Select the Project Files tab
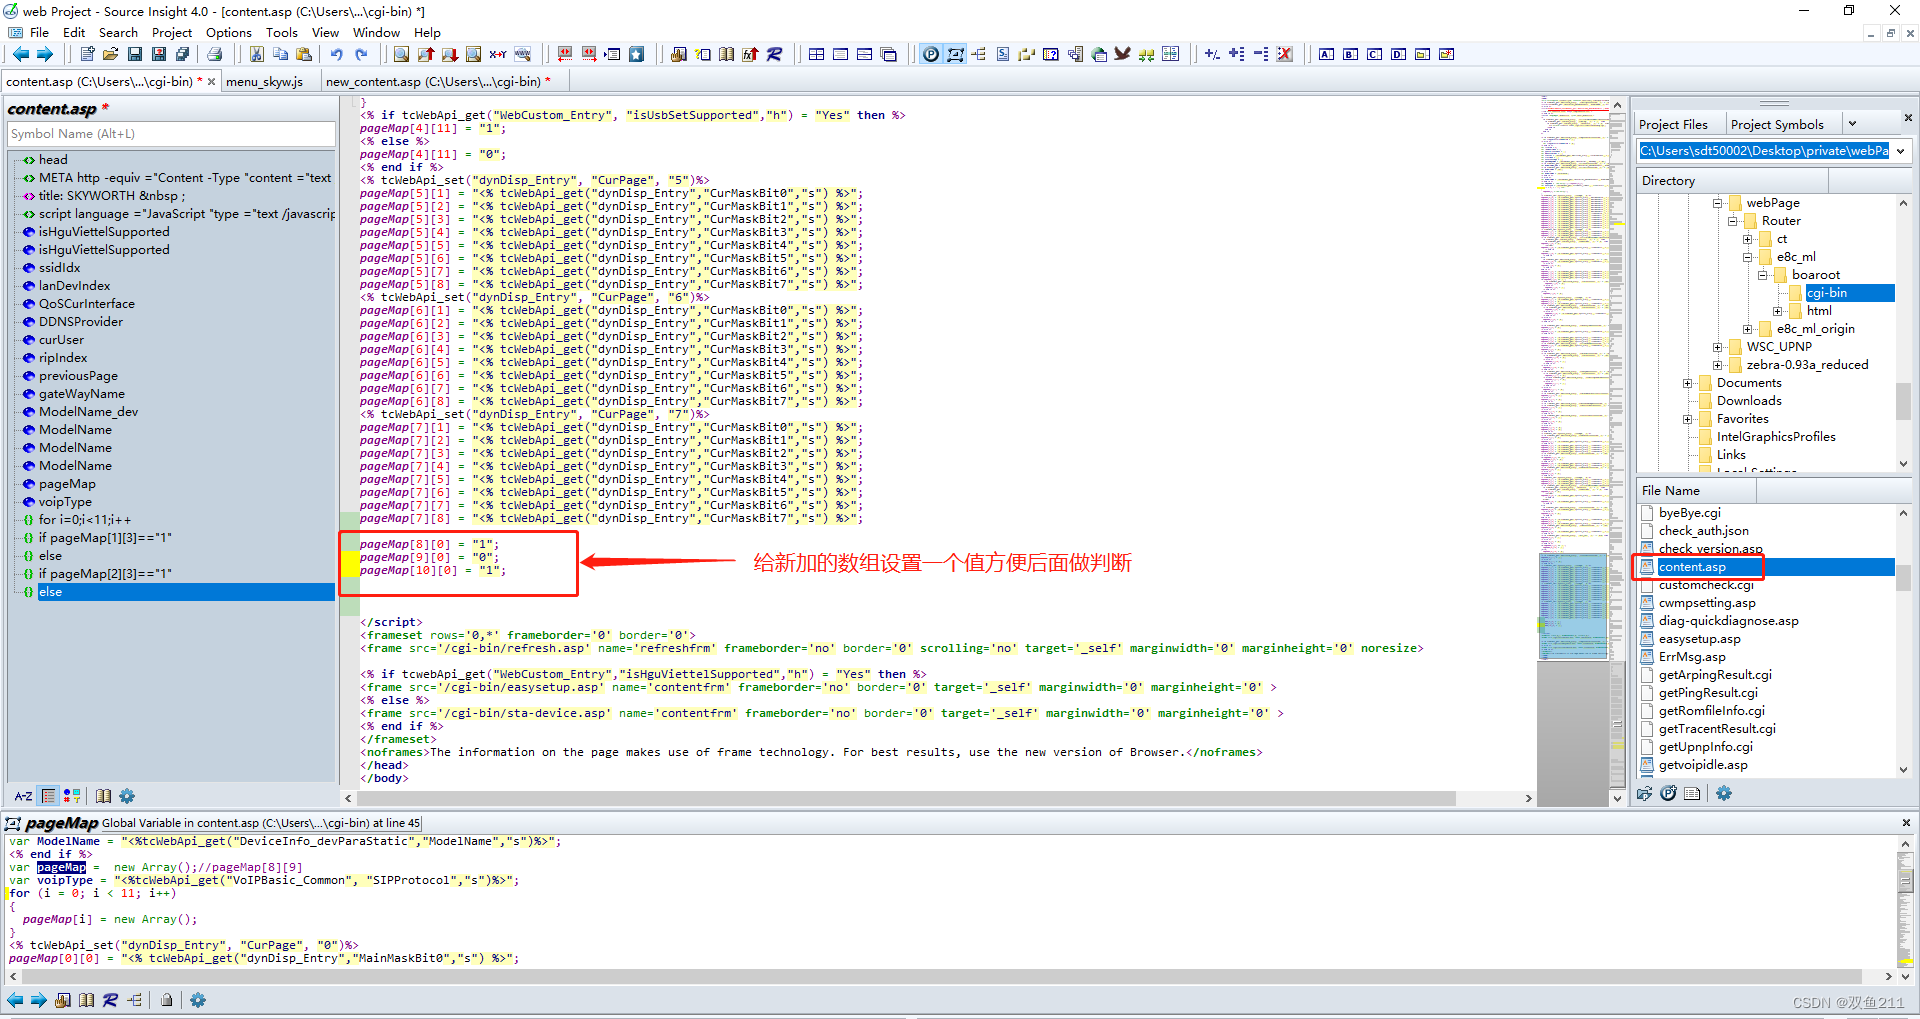The height and width of the screenshot is (1019, 1920). pos(1673,124)
